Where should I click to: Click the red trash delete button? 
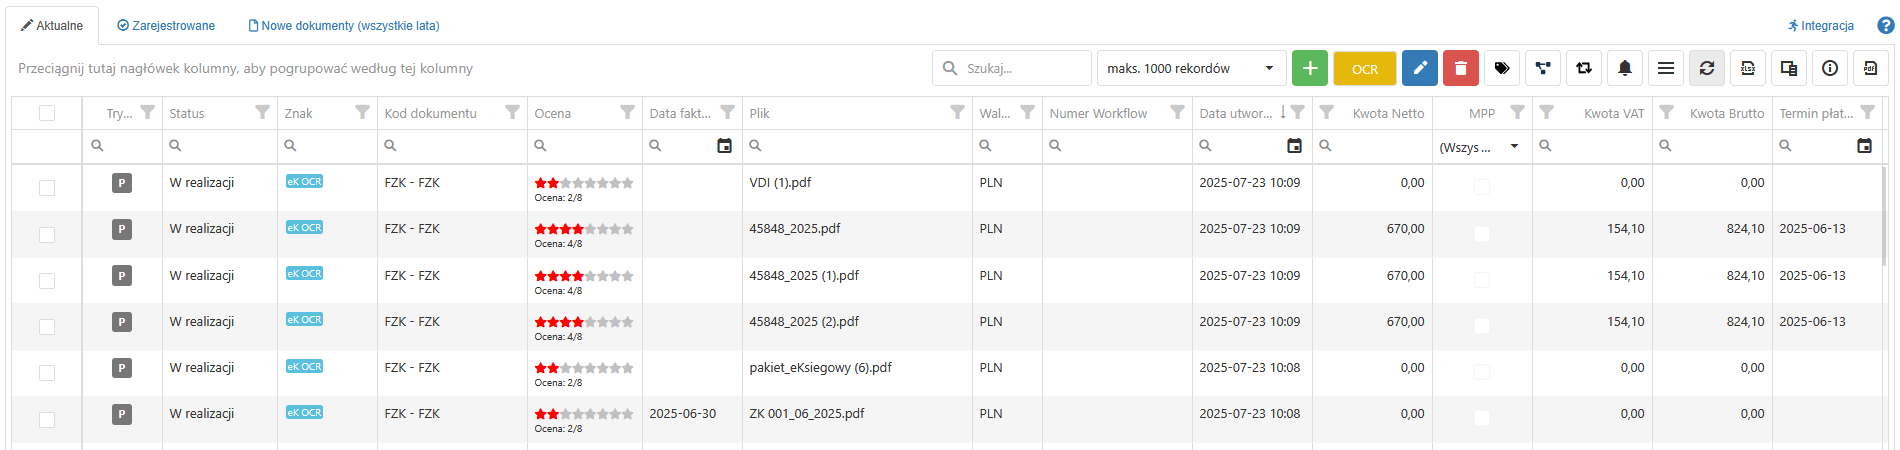click(x=1461, y=68)
